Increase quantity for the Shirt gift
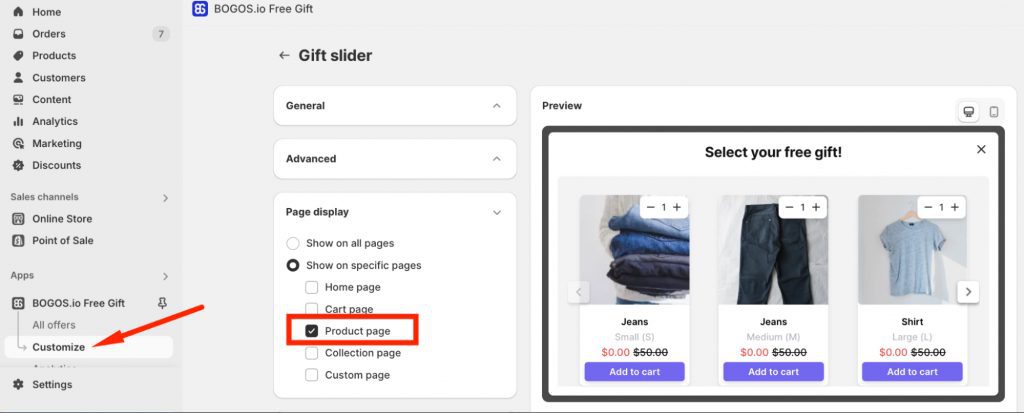This screenshot has height=413, width=1024. (x=955, y=207)
